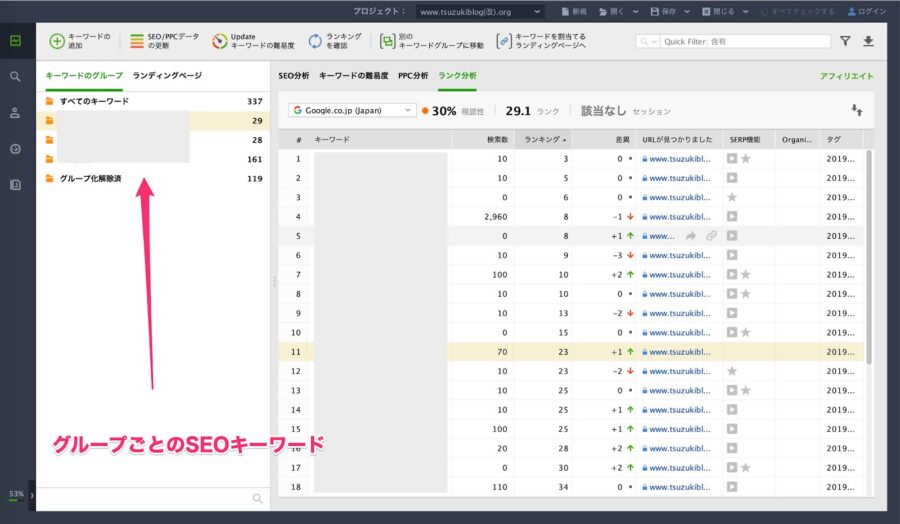Image resolution: width=900 pixels, height=524 pixels.
Task: Open the ランディングページ tab
Action: 167,75
